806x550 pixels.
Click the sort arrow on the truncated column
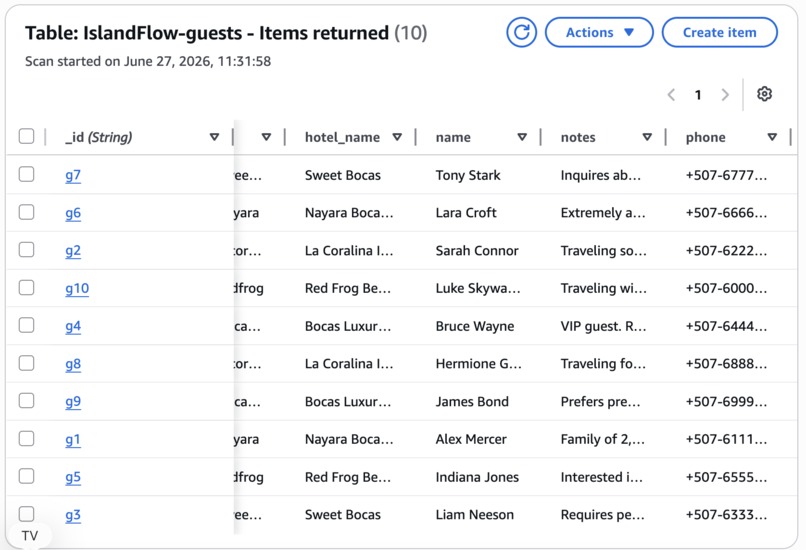click(x=266, y=137)
